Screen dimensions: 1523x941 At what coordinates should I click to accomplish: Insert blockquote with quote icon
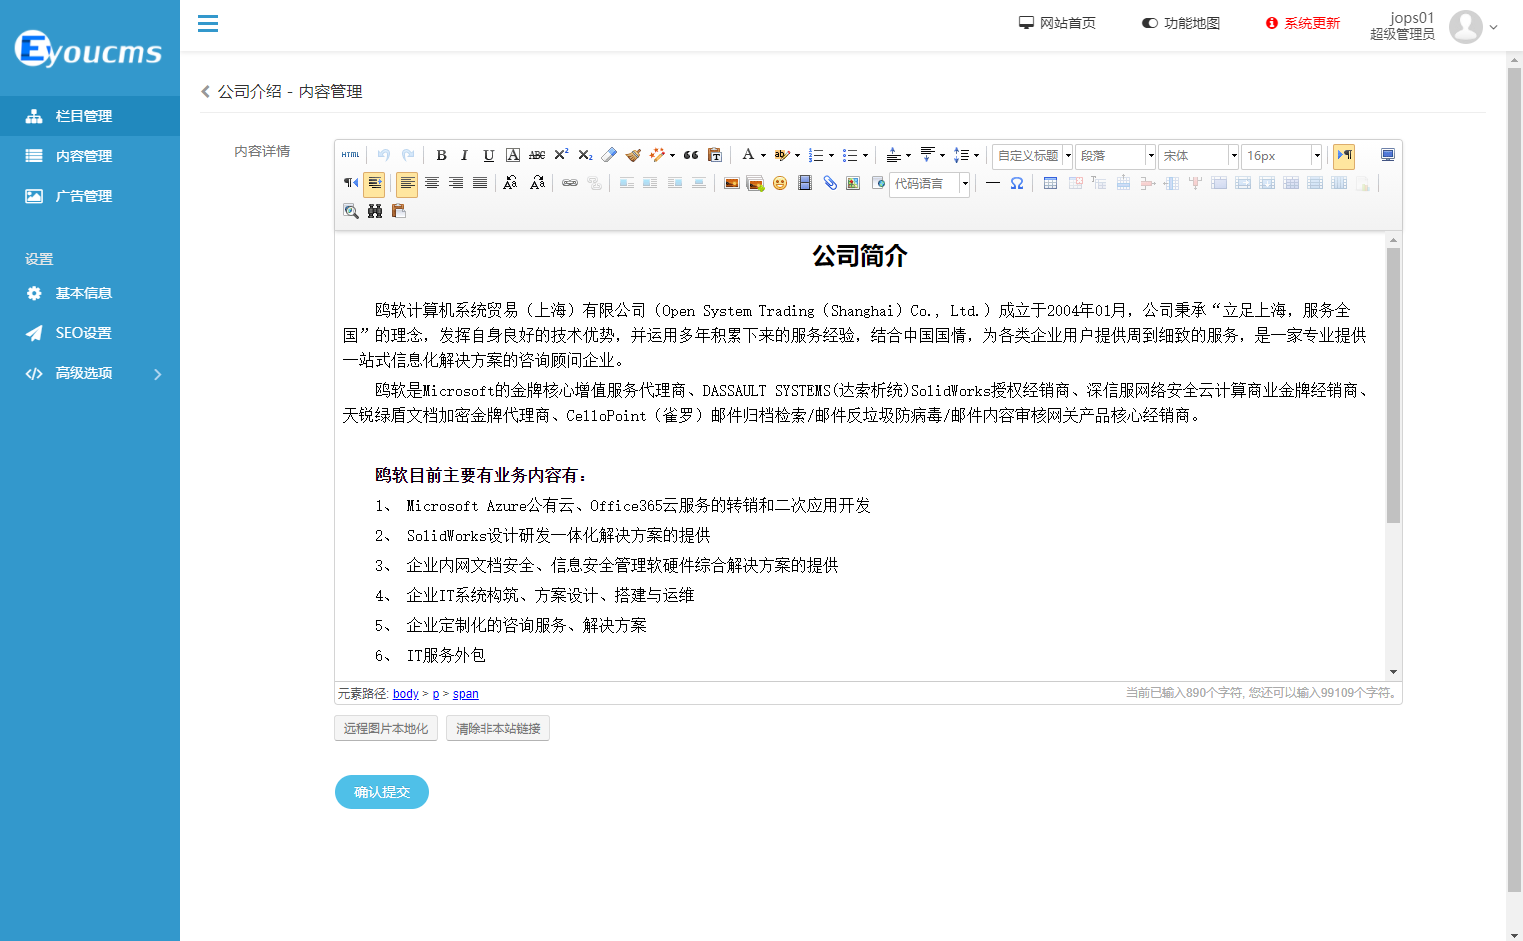(691, 155)
